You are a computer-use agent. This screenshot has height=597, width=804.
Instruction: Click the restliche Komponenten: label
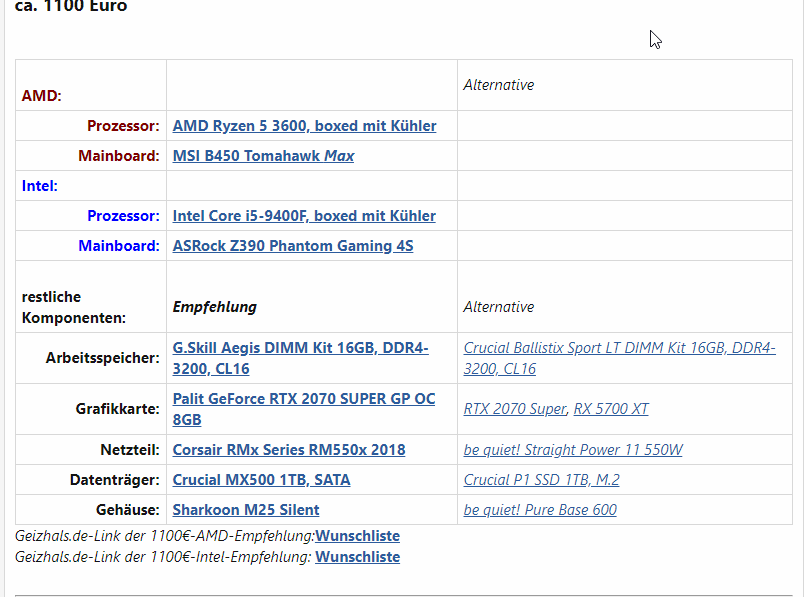[x=74, y=307]
